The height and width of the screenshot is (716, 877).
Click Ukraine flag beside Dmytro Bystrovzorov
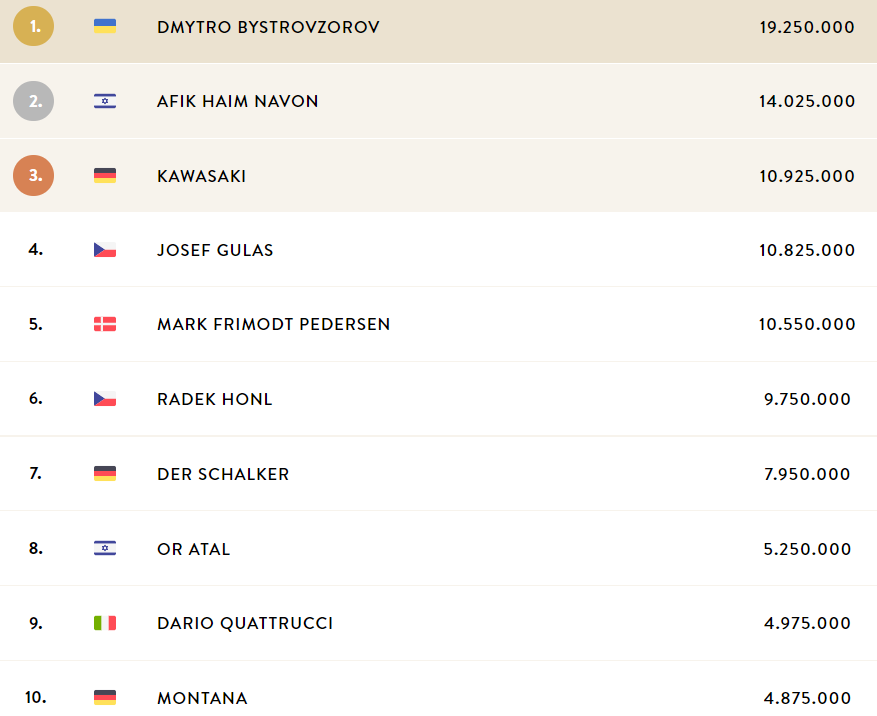(x=105, y=26)
